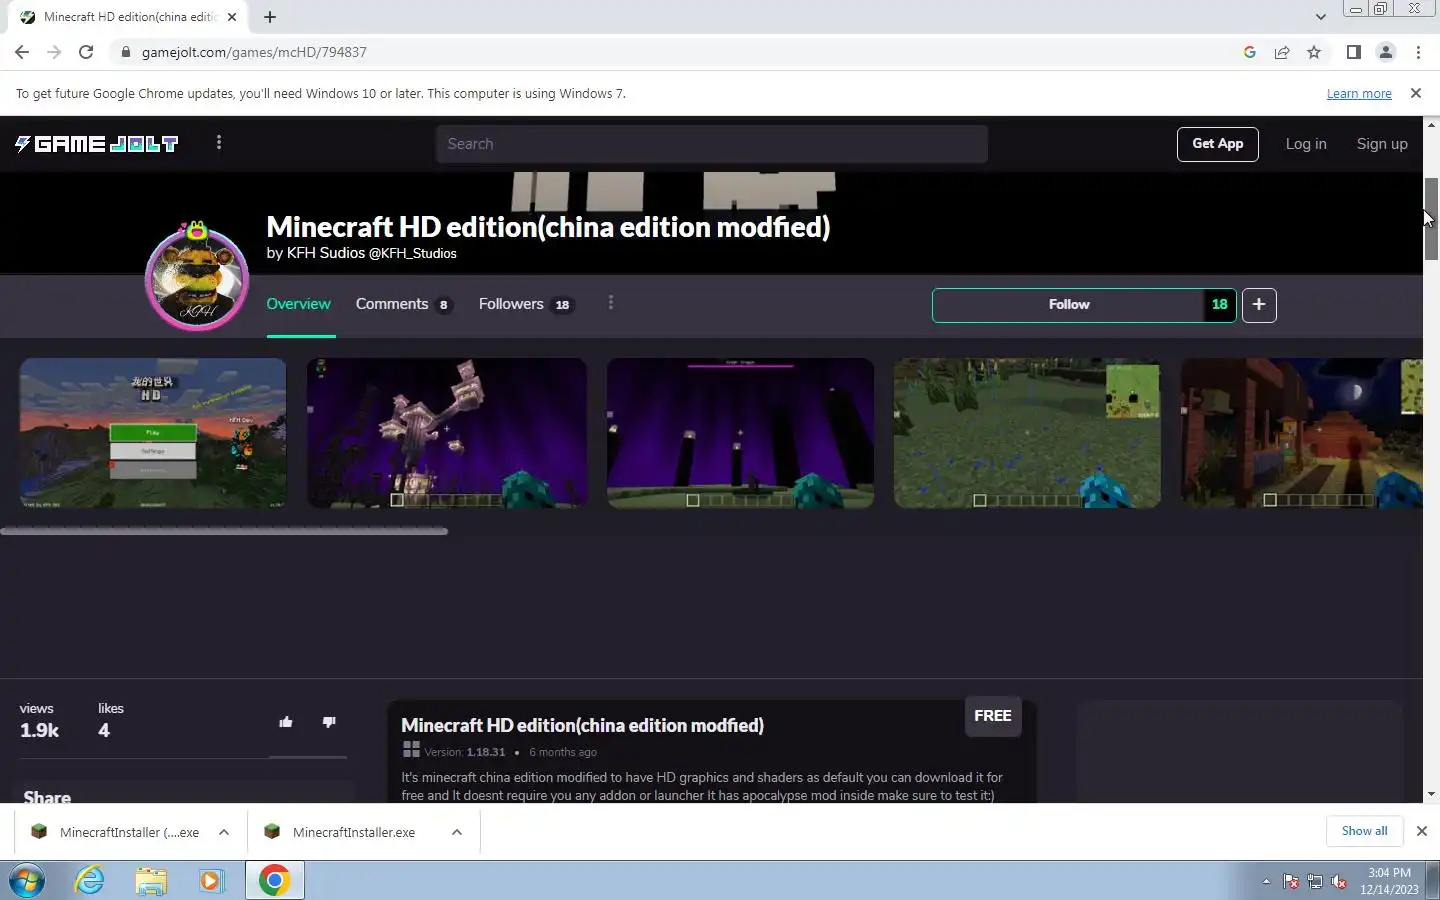Screen dimensions: 1440x900
Task: Open the Chrome side panel
Action: [x=1353, y=52]
